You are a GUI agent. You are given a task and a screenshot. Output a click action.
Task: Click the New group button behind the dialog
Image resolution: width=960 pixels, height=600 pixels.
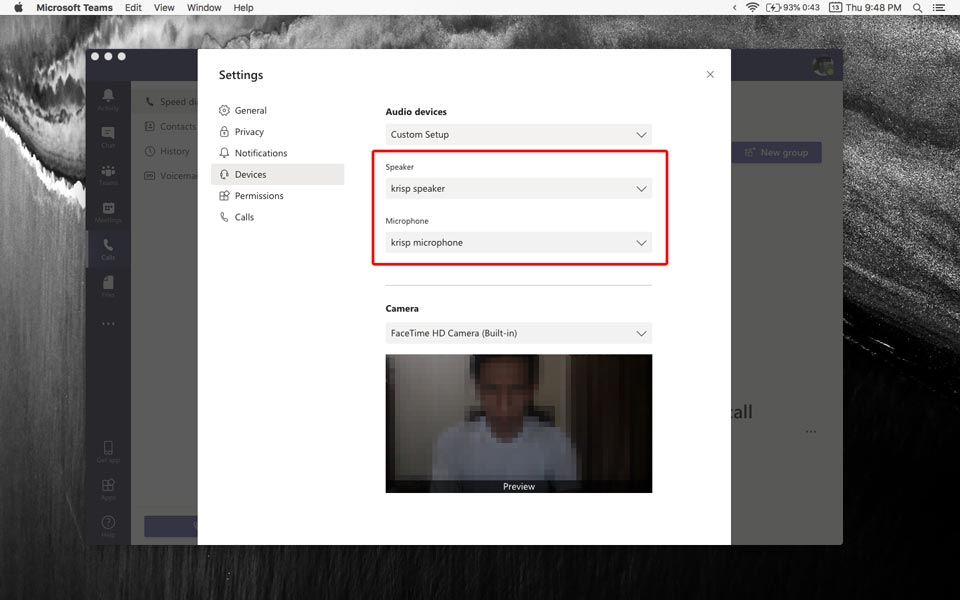click(x=776, y=152)
